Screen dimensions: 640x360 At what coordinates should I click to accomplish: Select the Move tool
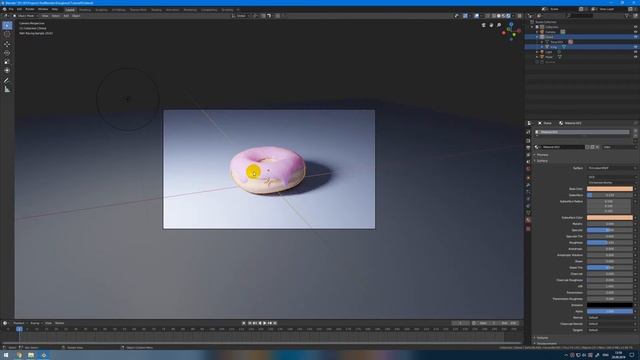[7, 44]
